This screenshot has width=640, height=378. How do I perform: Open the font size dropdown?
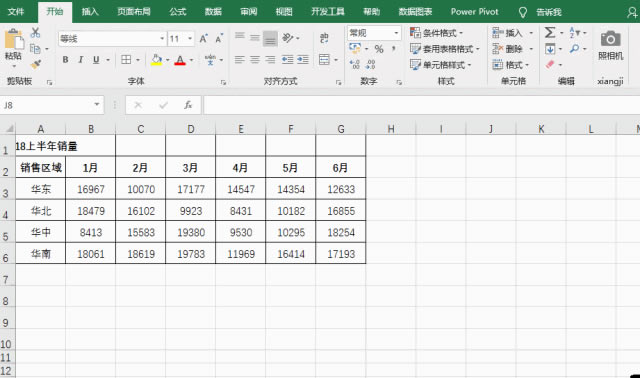point(190,39)
